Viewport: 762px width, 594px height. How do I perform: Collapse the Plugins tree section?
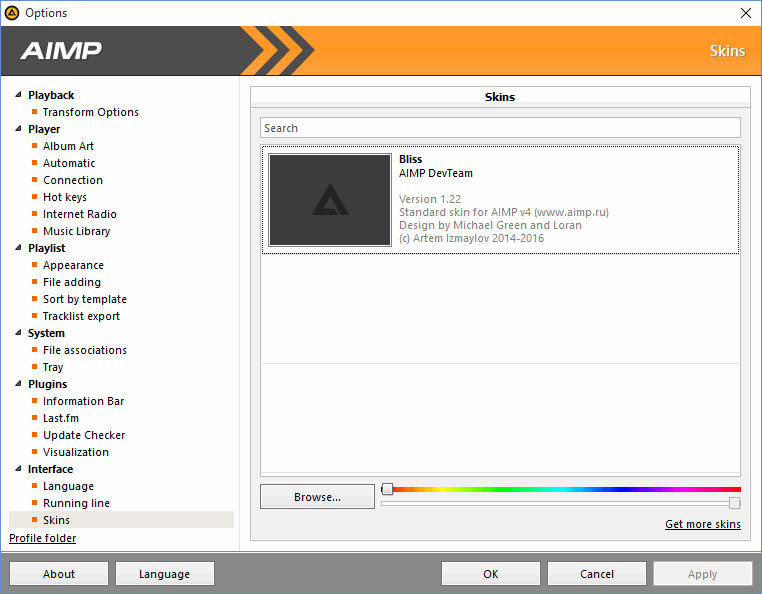click(x=17, y=384)
